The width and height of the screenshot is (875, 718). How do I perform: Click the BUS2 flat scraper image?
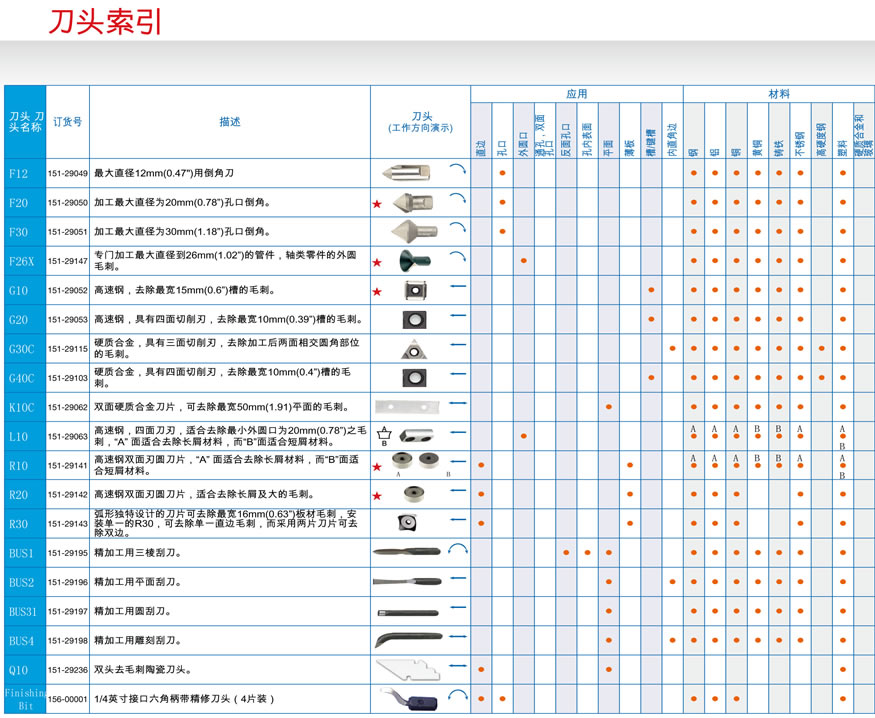tap(407, 581)
